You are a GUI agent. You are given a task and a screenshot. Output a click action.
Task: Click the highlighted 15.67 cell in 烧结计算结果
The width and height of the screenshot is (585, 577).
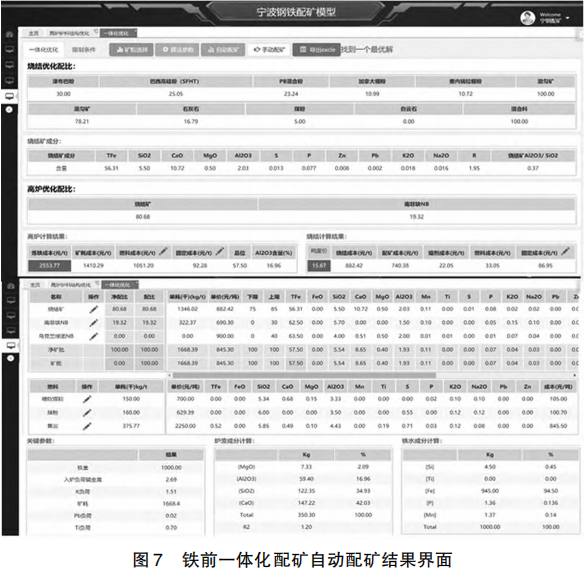(319, 266)
